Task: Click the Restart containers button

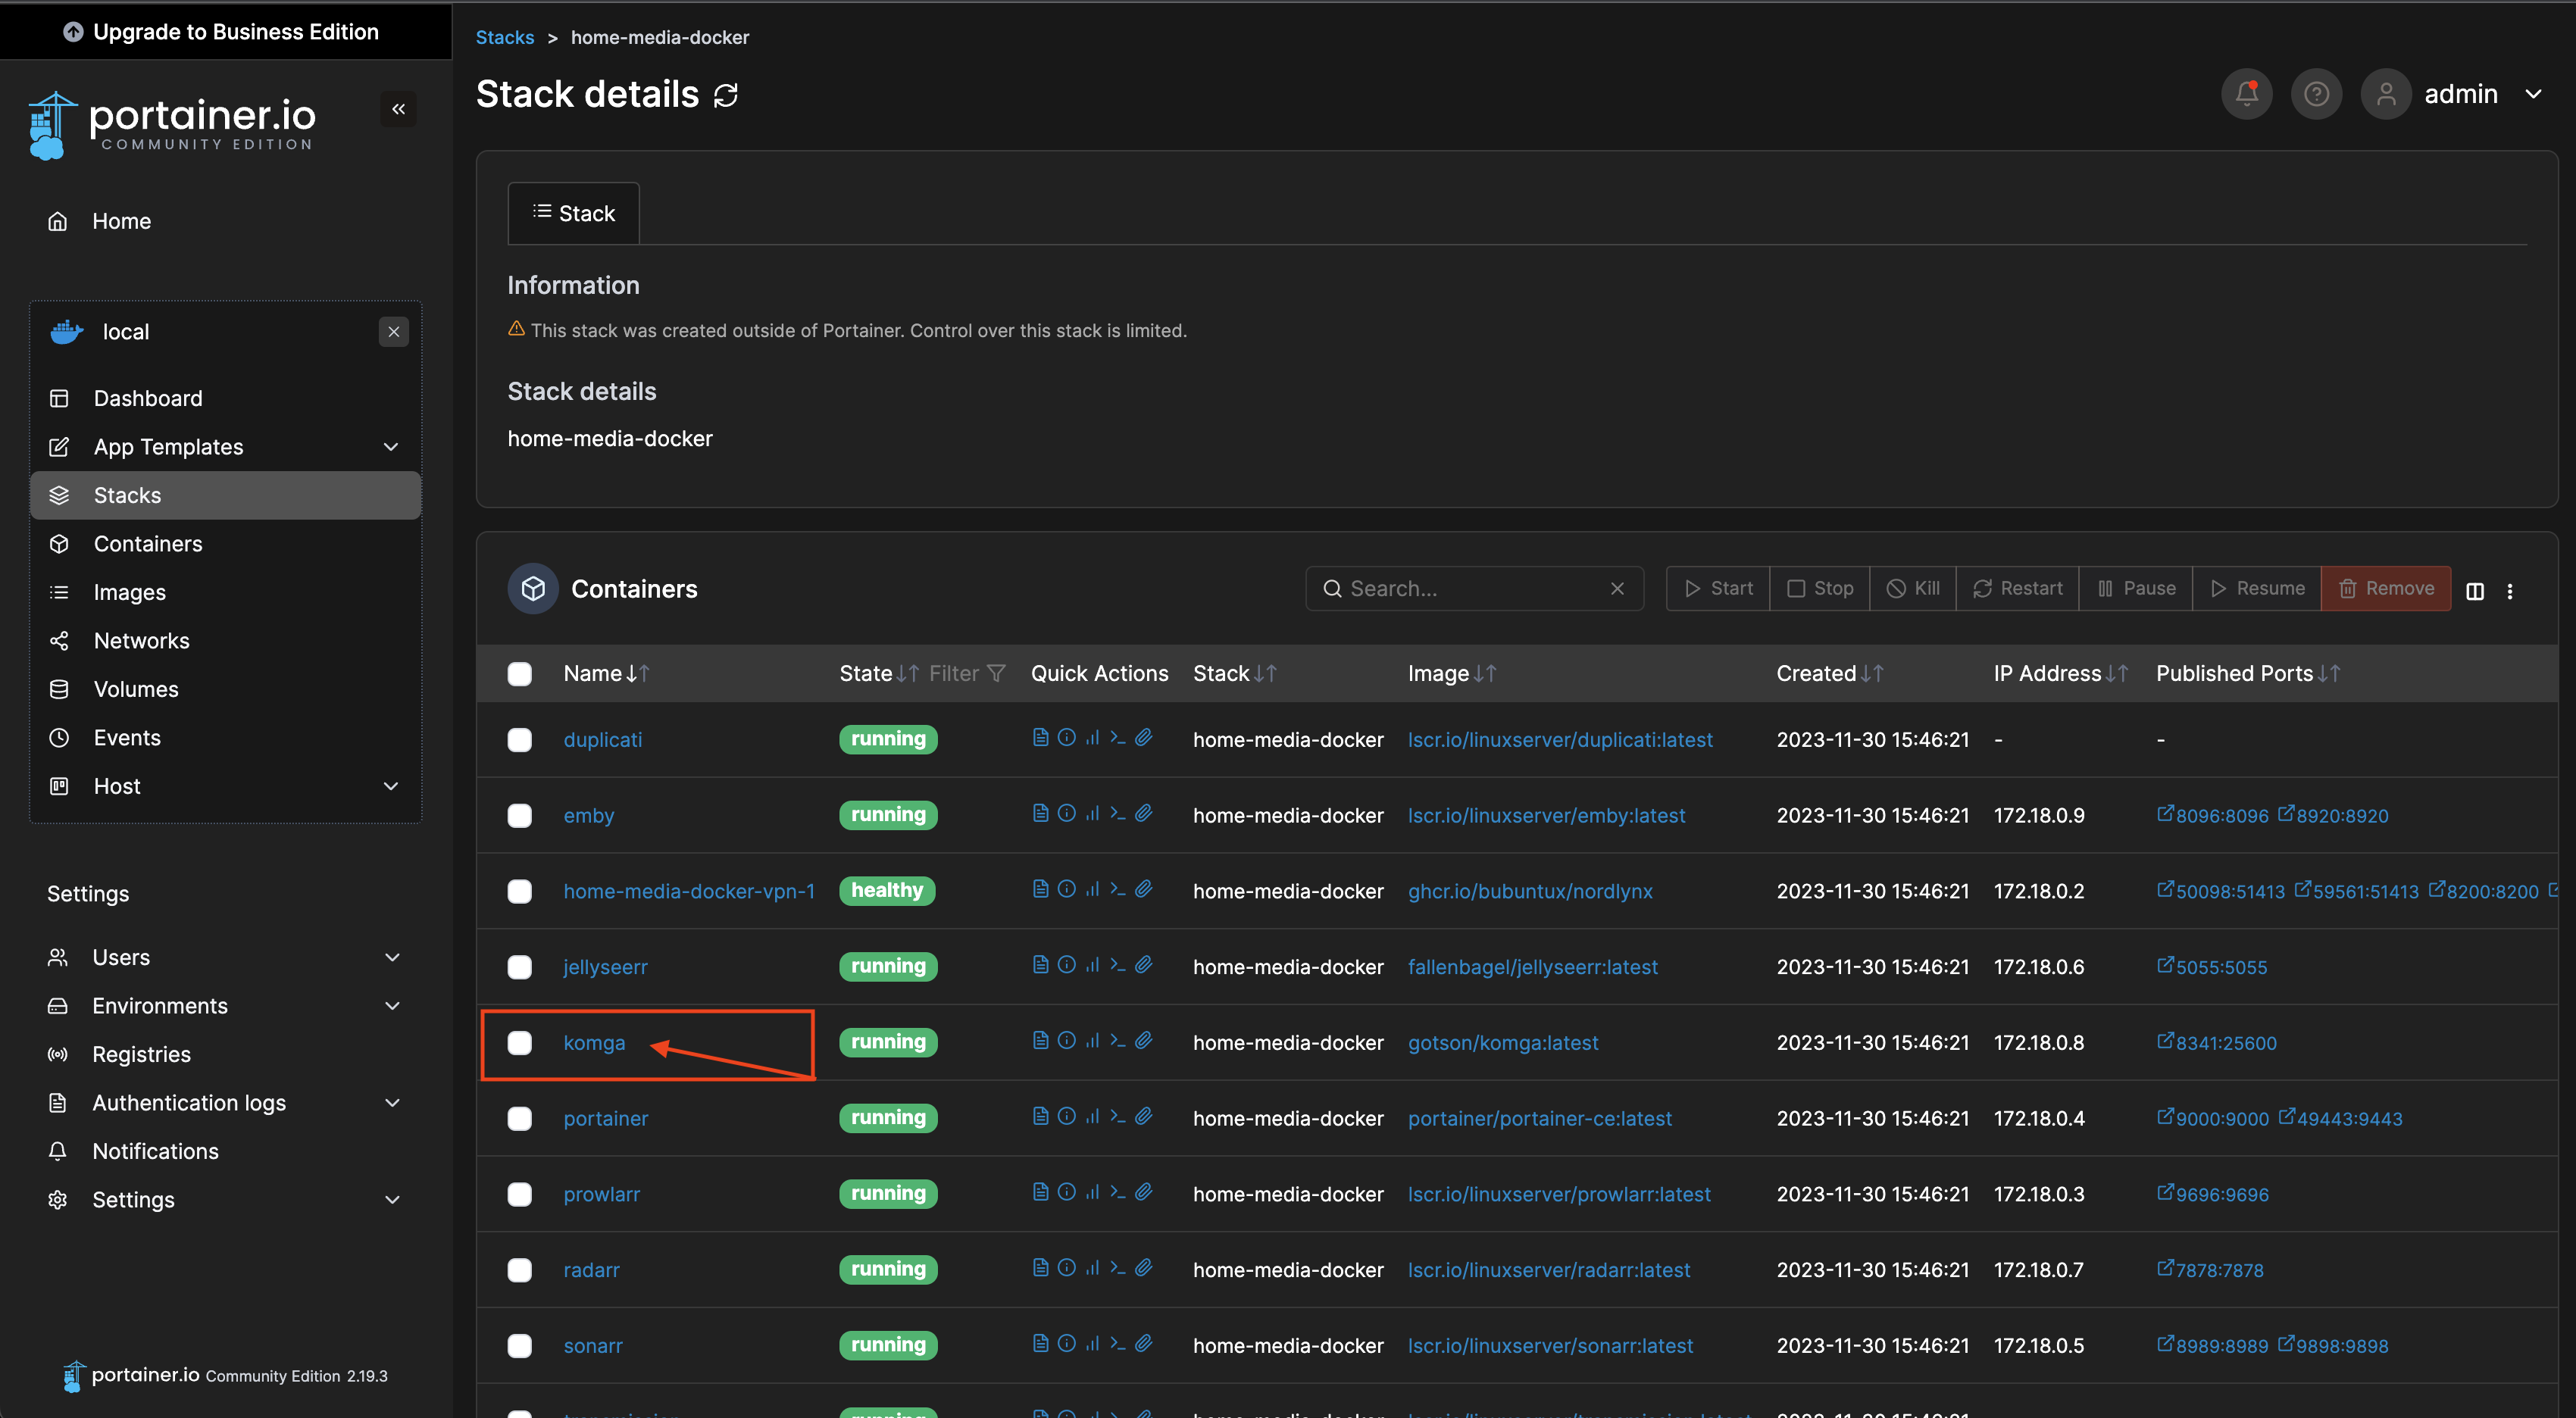Action: pos(2017,589)
